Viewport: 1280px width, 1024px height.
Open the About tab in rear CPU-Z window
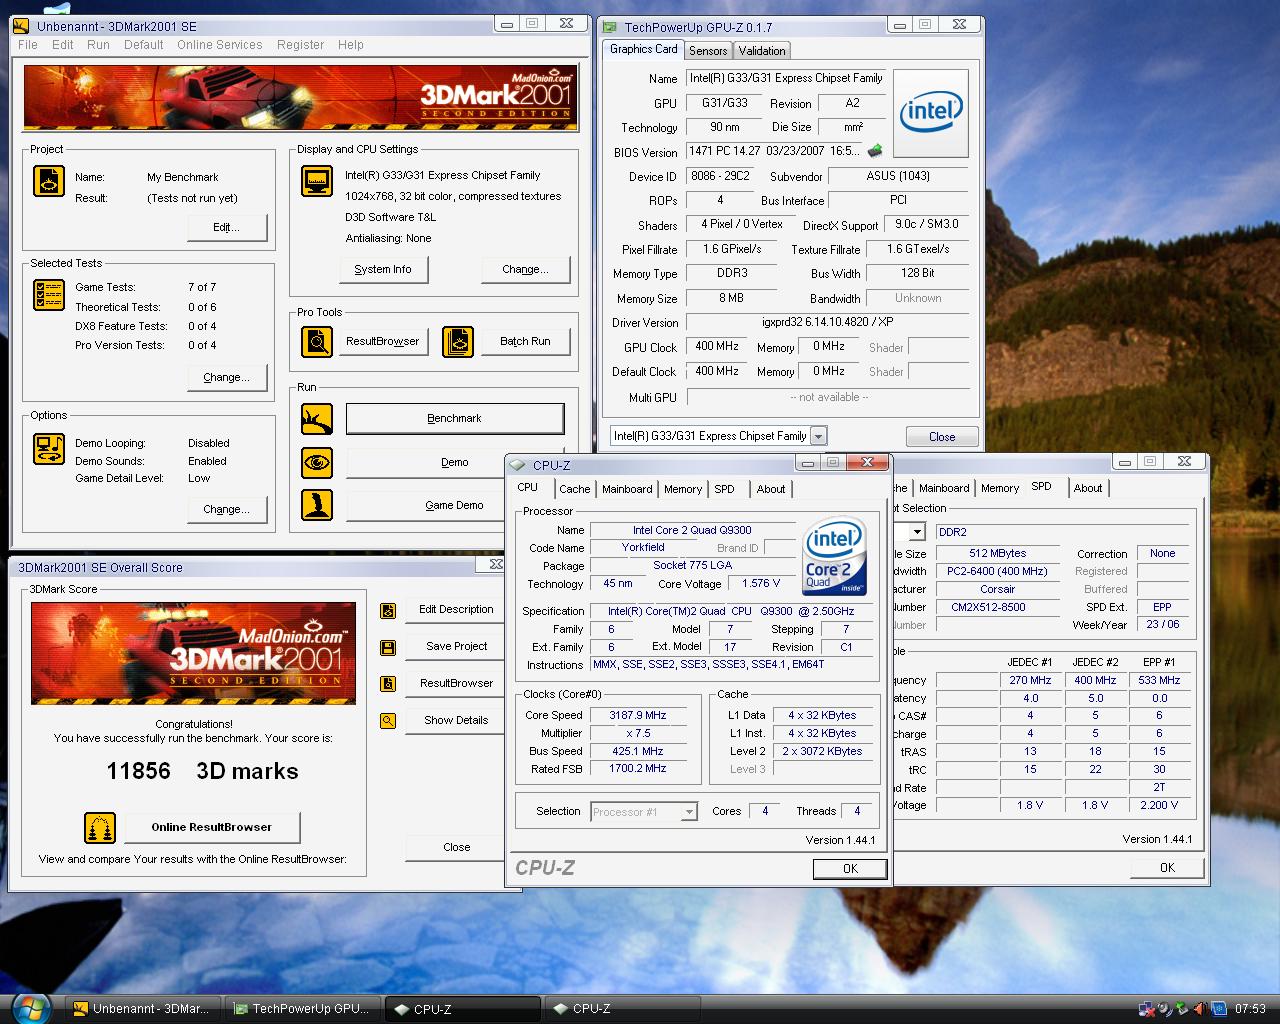click(1088, 488)
